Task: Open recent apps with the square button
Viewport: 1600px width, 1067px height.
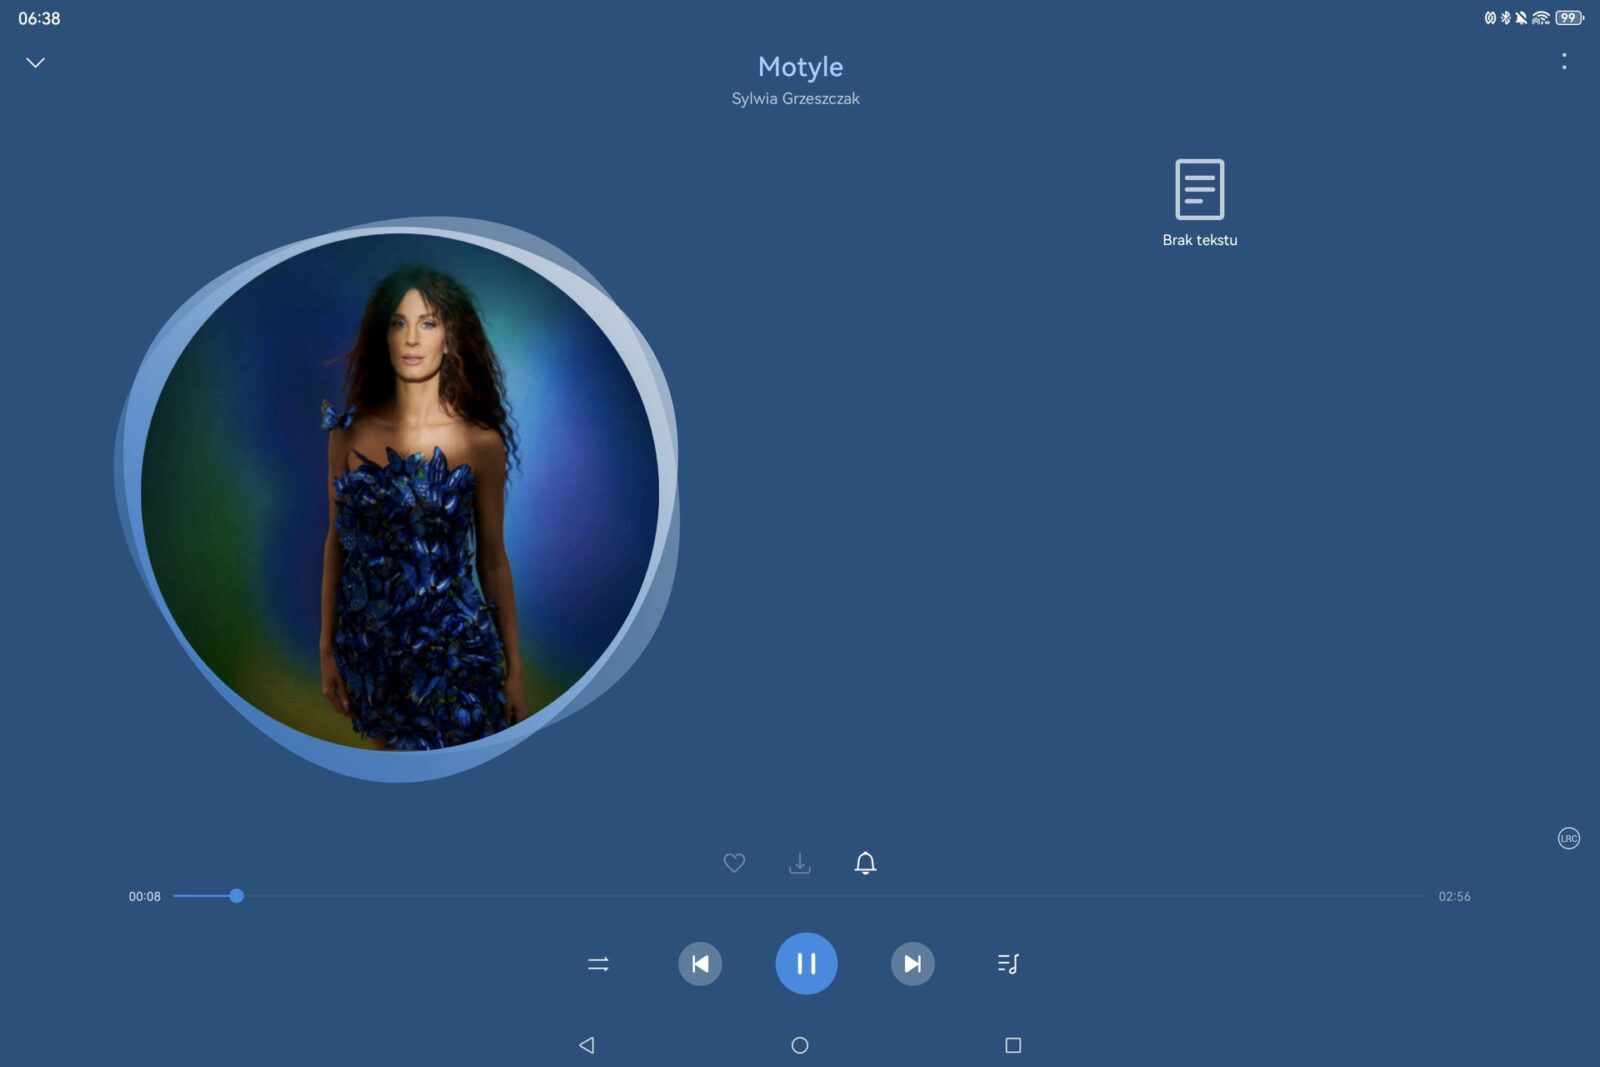Action: [x=1013, y=1045]
